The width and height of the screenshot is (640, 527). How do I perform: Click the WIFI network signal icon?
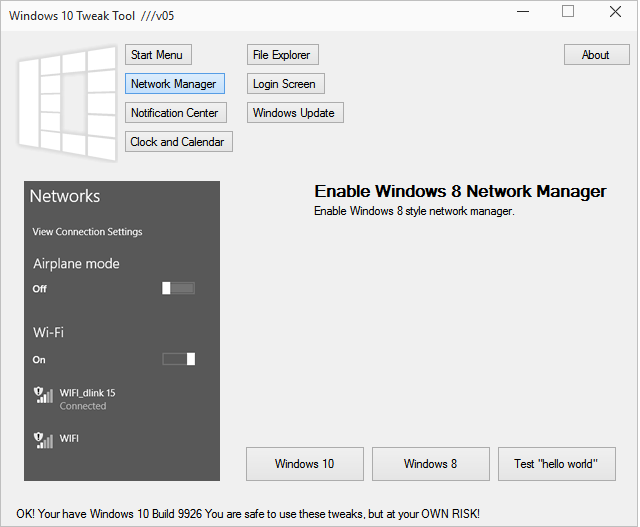[x=43, y=440]
